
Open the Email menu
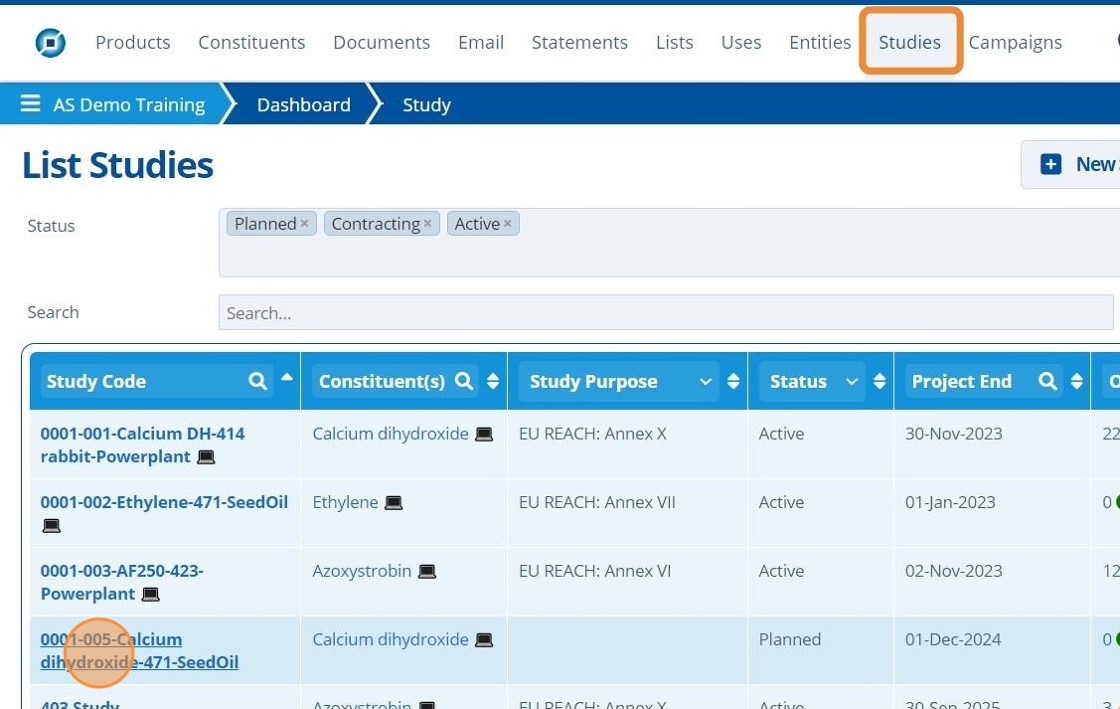click(481, 42)
